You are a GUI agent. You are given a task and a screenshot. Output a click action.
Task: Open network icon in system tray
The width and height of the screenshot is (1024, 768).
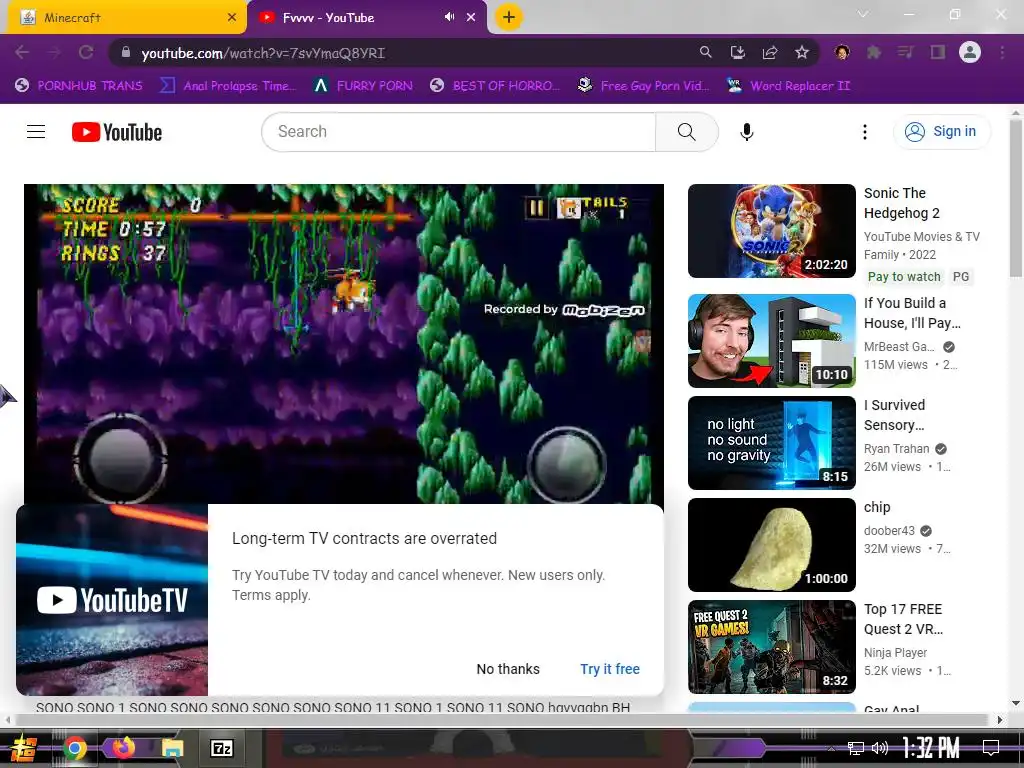[855, 748]
